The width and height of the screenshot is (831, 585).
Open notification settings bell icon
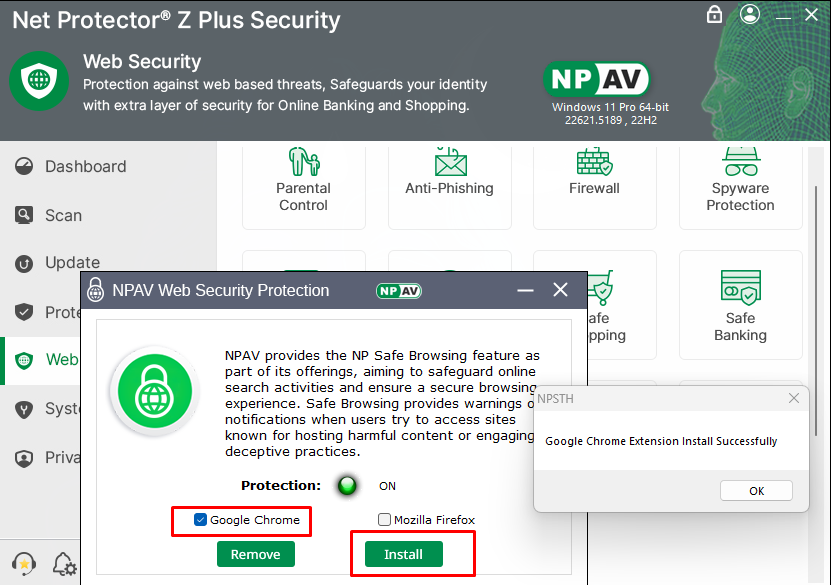click(x=63, y=564)
